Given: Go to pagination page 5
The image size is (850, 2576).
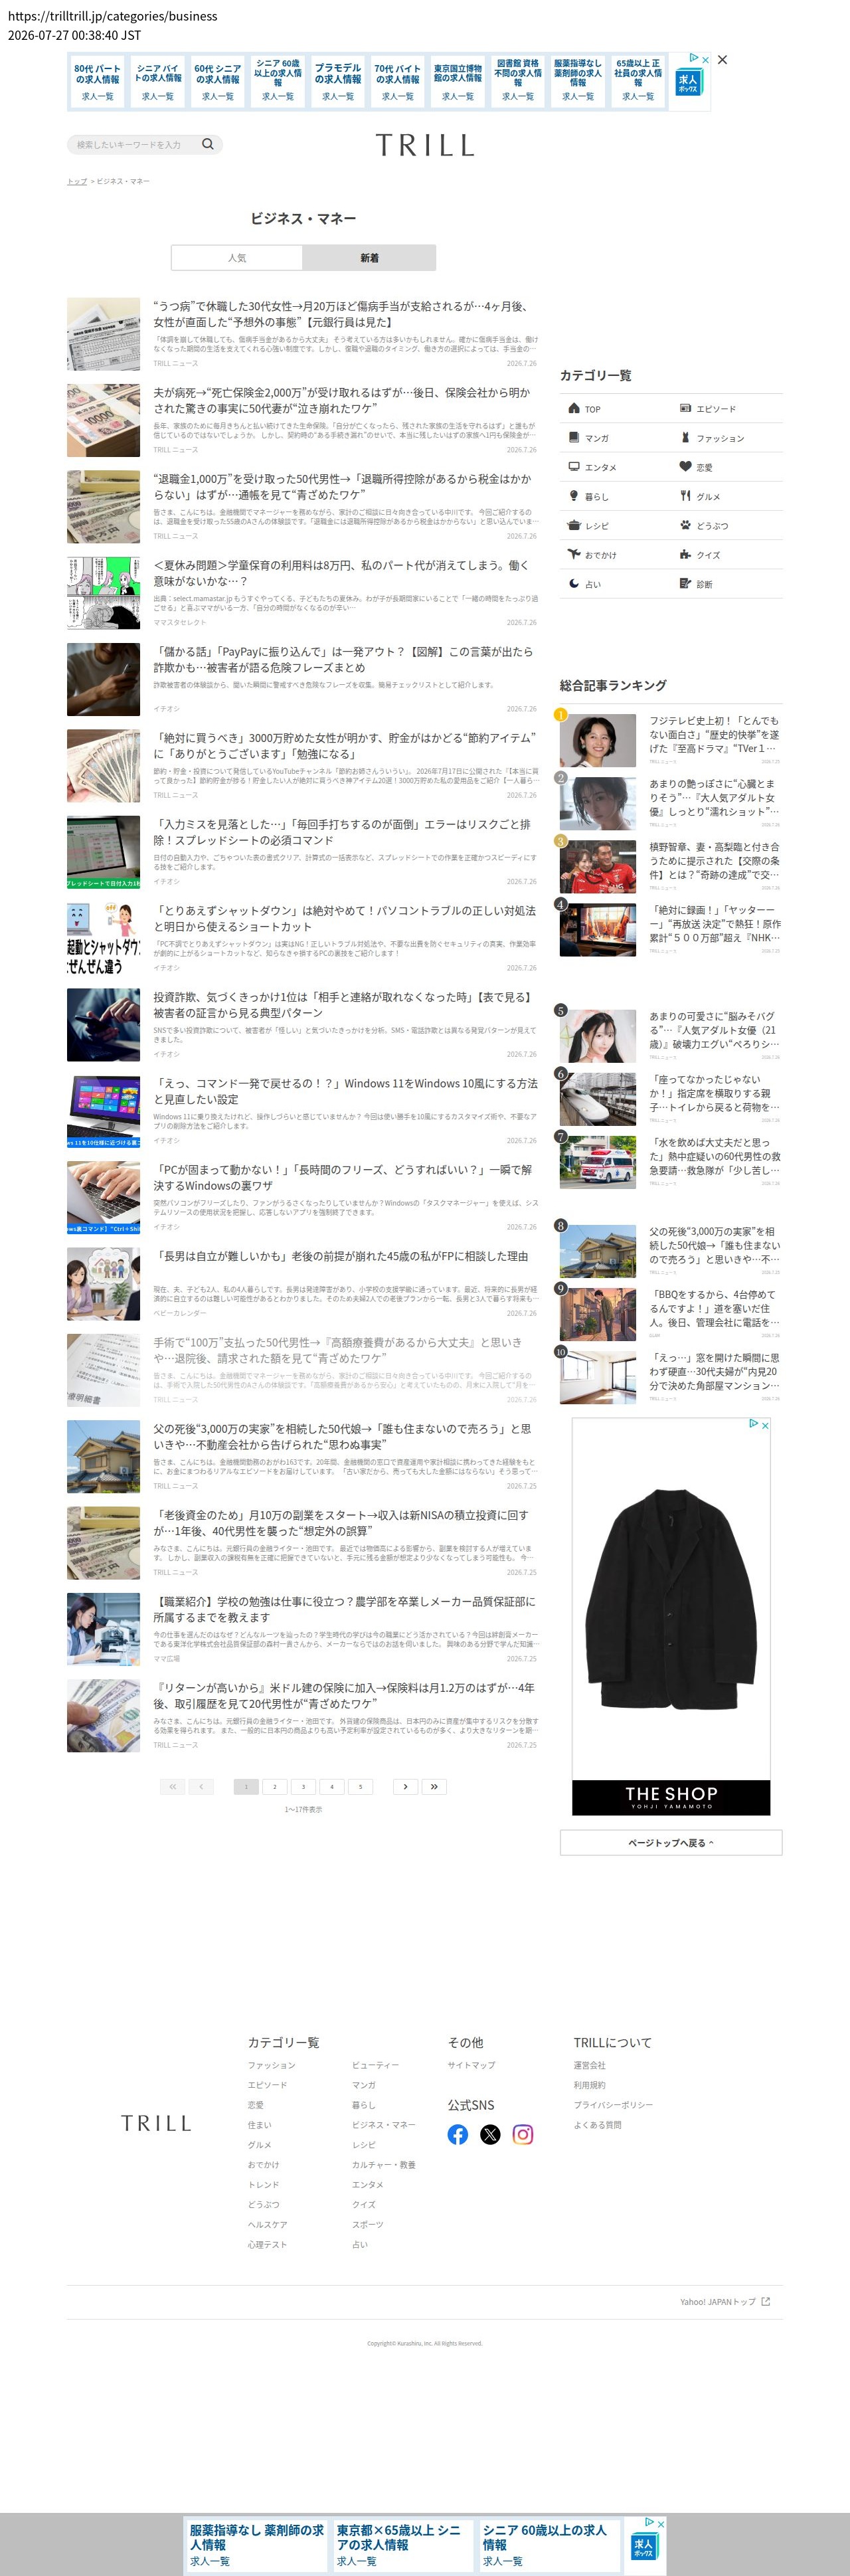Looking at the screenshot, I should [361, 1786].
